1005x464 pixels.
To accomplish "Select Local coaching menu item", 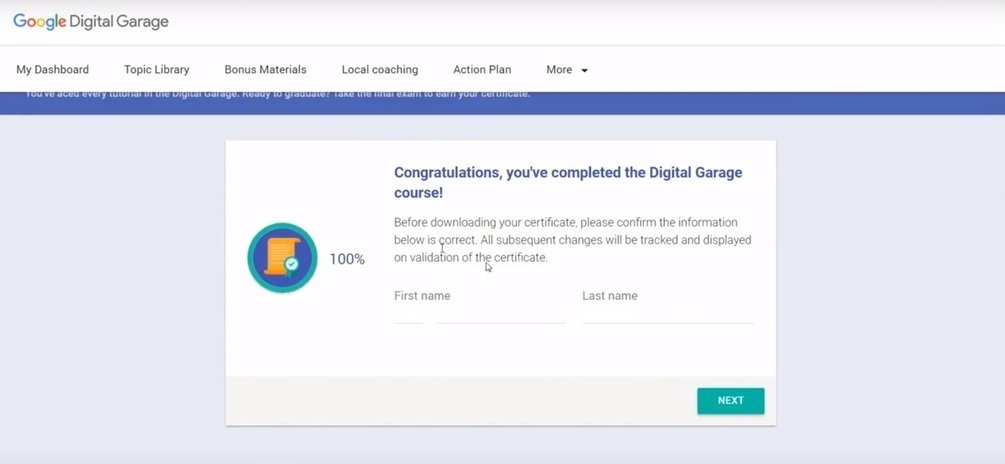I will 379,69.
